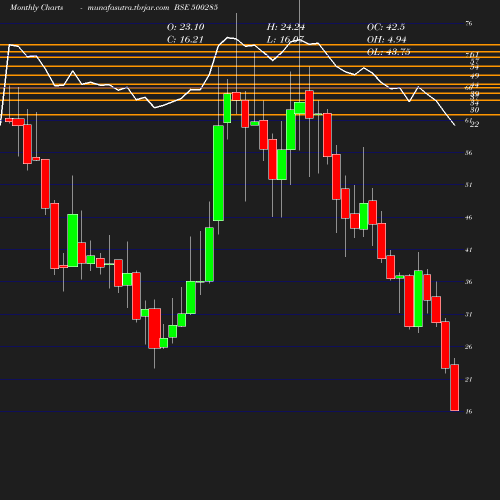The image size is (500, 500).
Task: Select the "OL: 43.75" reading
Action: (388, 52)
